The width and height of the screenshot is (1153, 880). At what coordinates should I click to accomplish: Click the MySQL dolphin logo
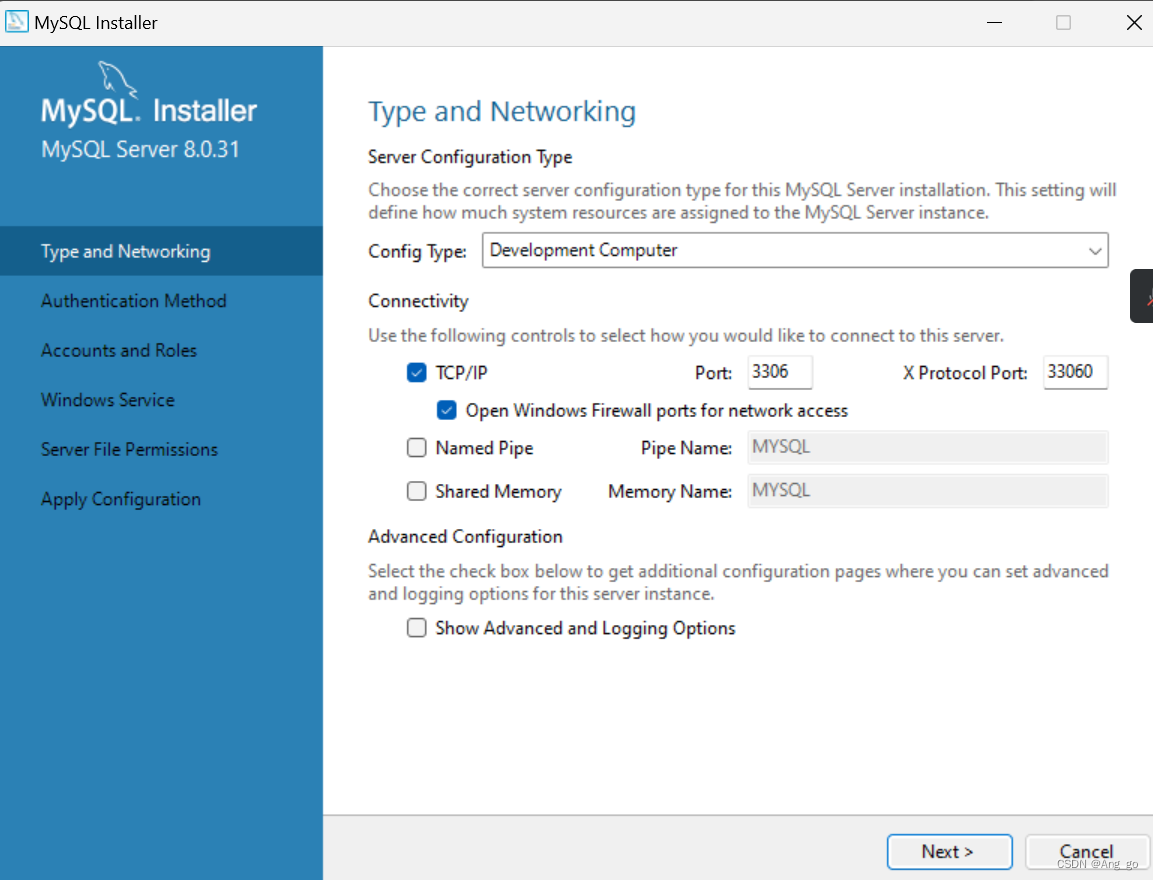[118, 79]
